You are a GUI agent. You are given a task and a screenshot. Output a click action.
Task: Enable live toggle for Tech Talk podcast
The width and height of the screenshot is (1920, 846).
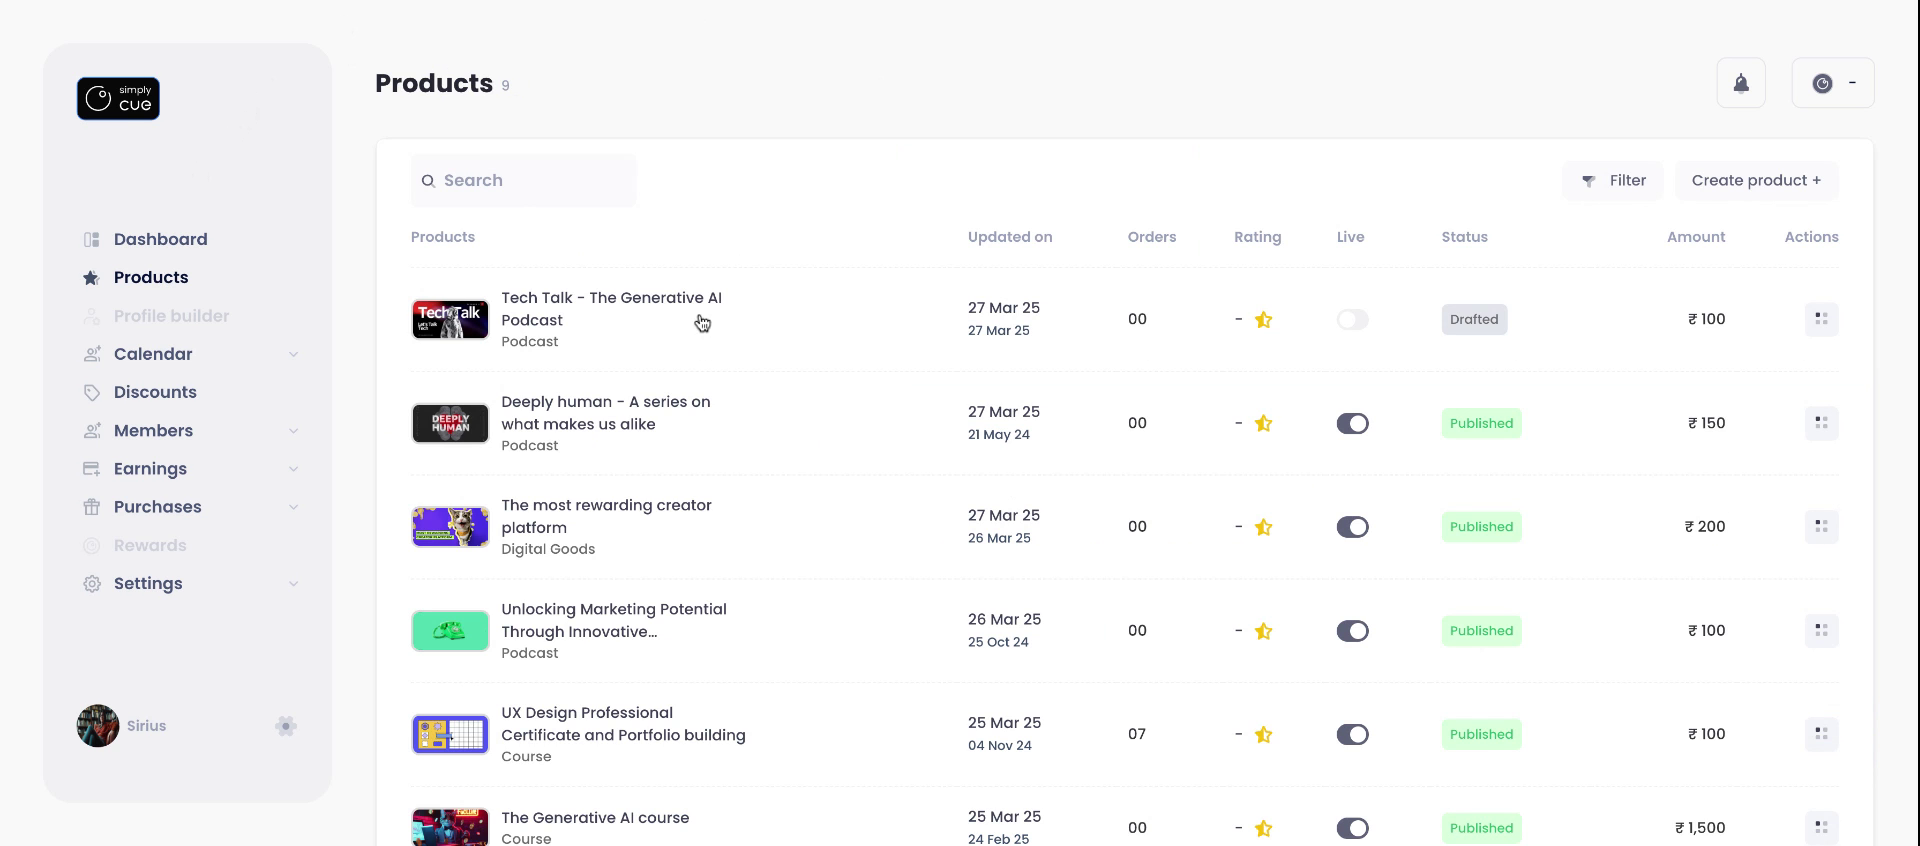pos(1352,320)
